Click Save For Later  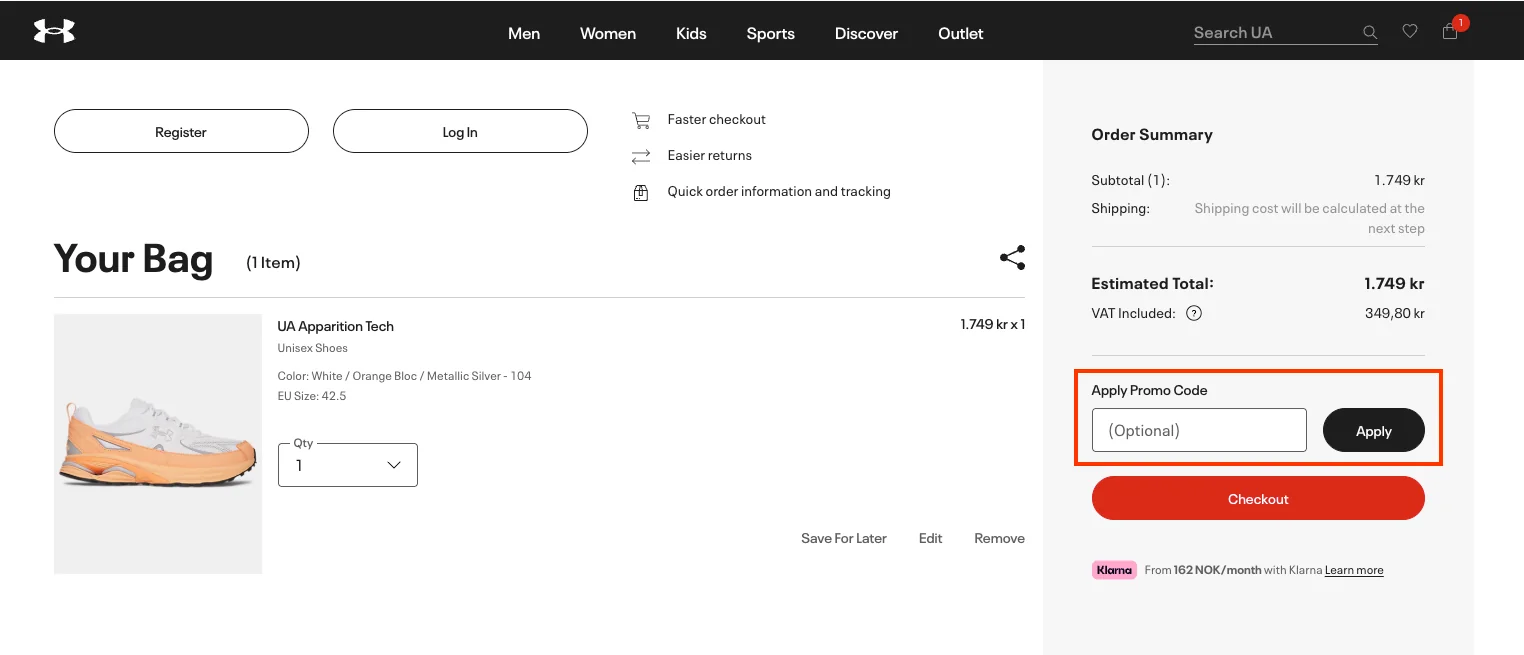[844, 538]
